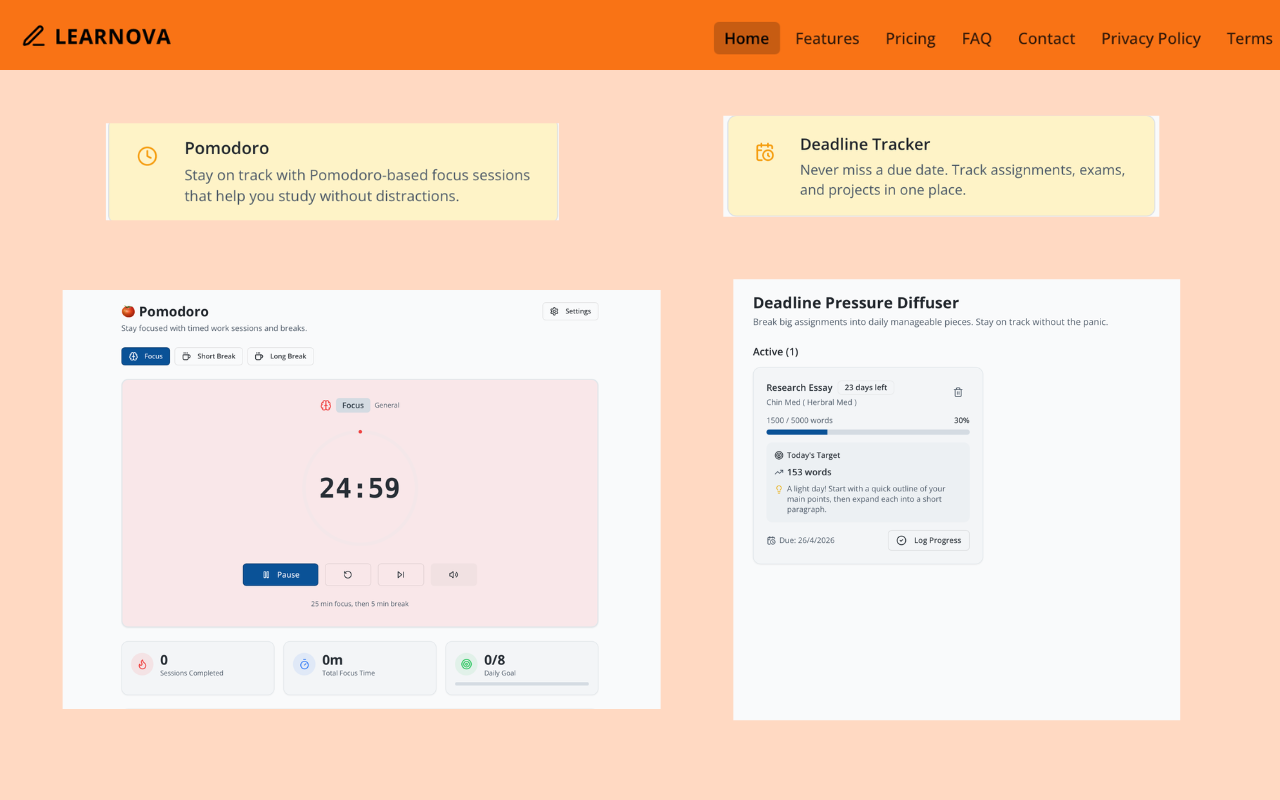Switch to the Short Break tab
Viewport: 1280px width, 800px height.
click(x=209, y=356)
